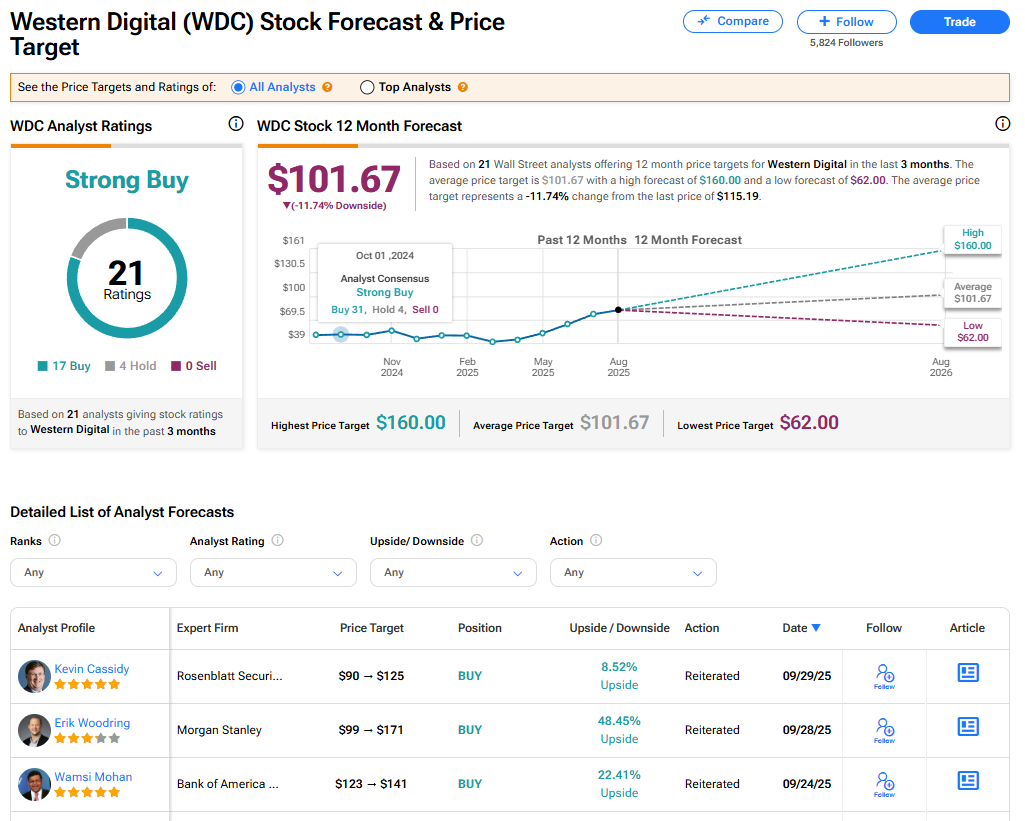Click the Average $101.67 forecast label
Viewport: 1025px width, 821px height.
973,292
